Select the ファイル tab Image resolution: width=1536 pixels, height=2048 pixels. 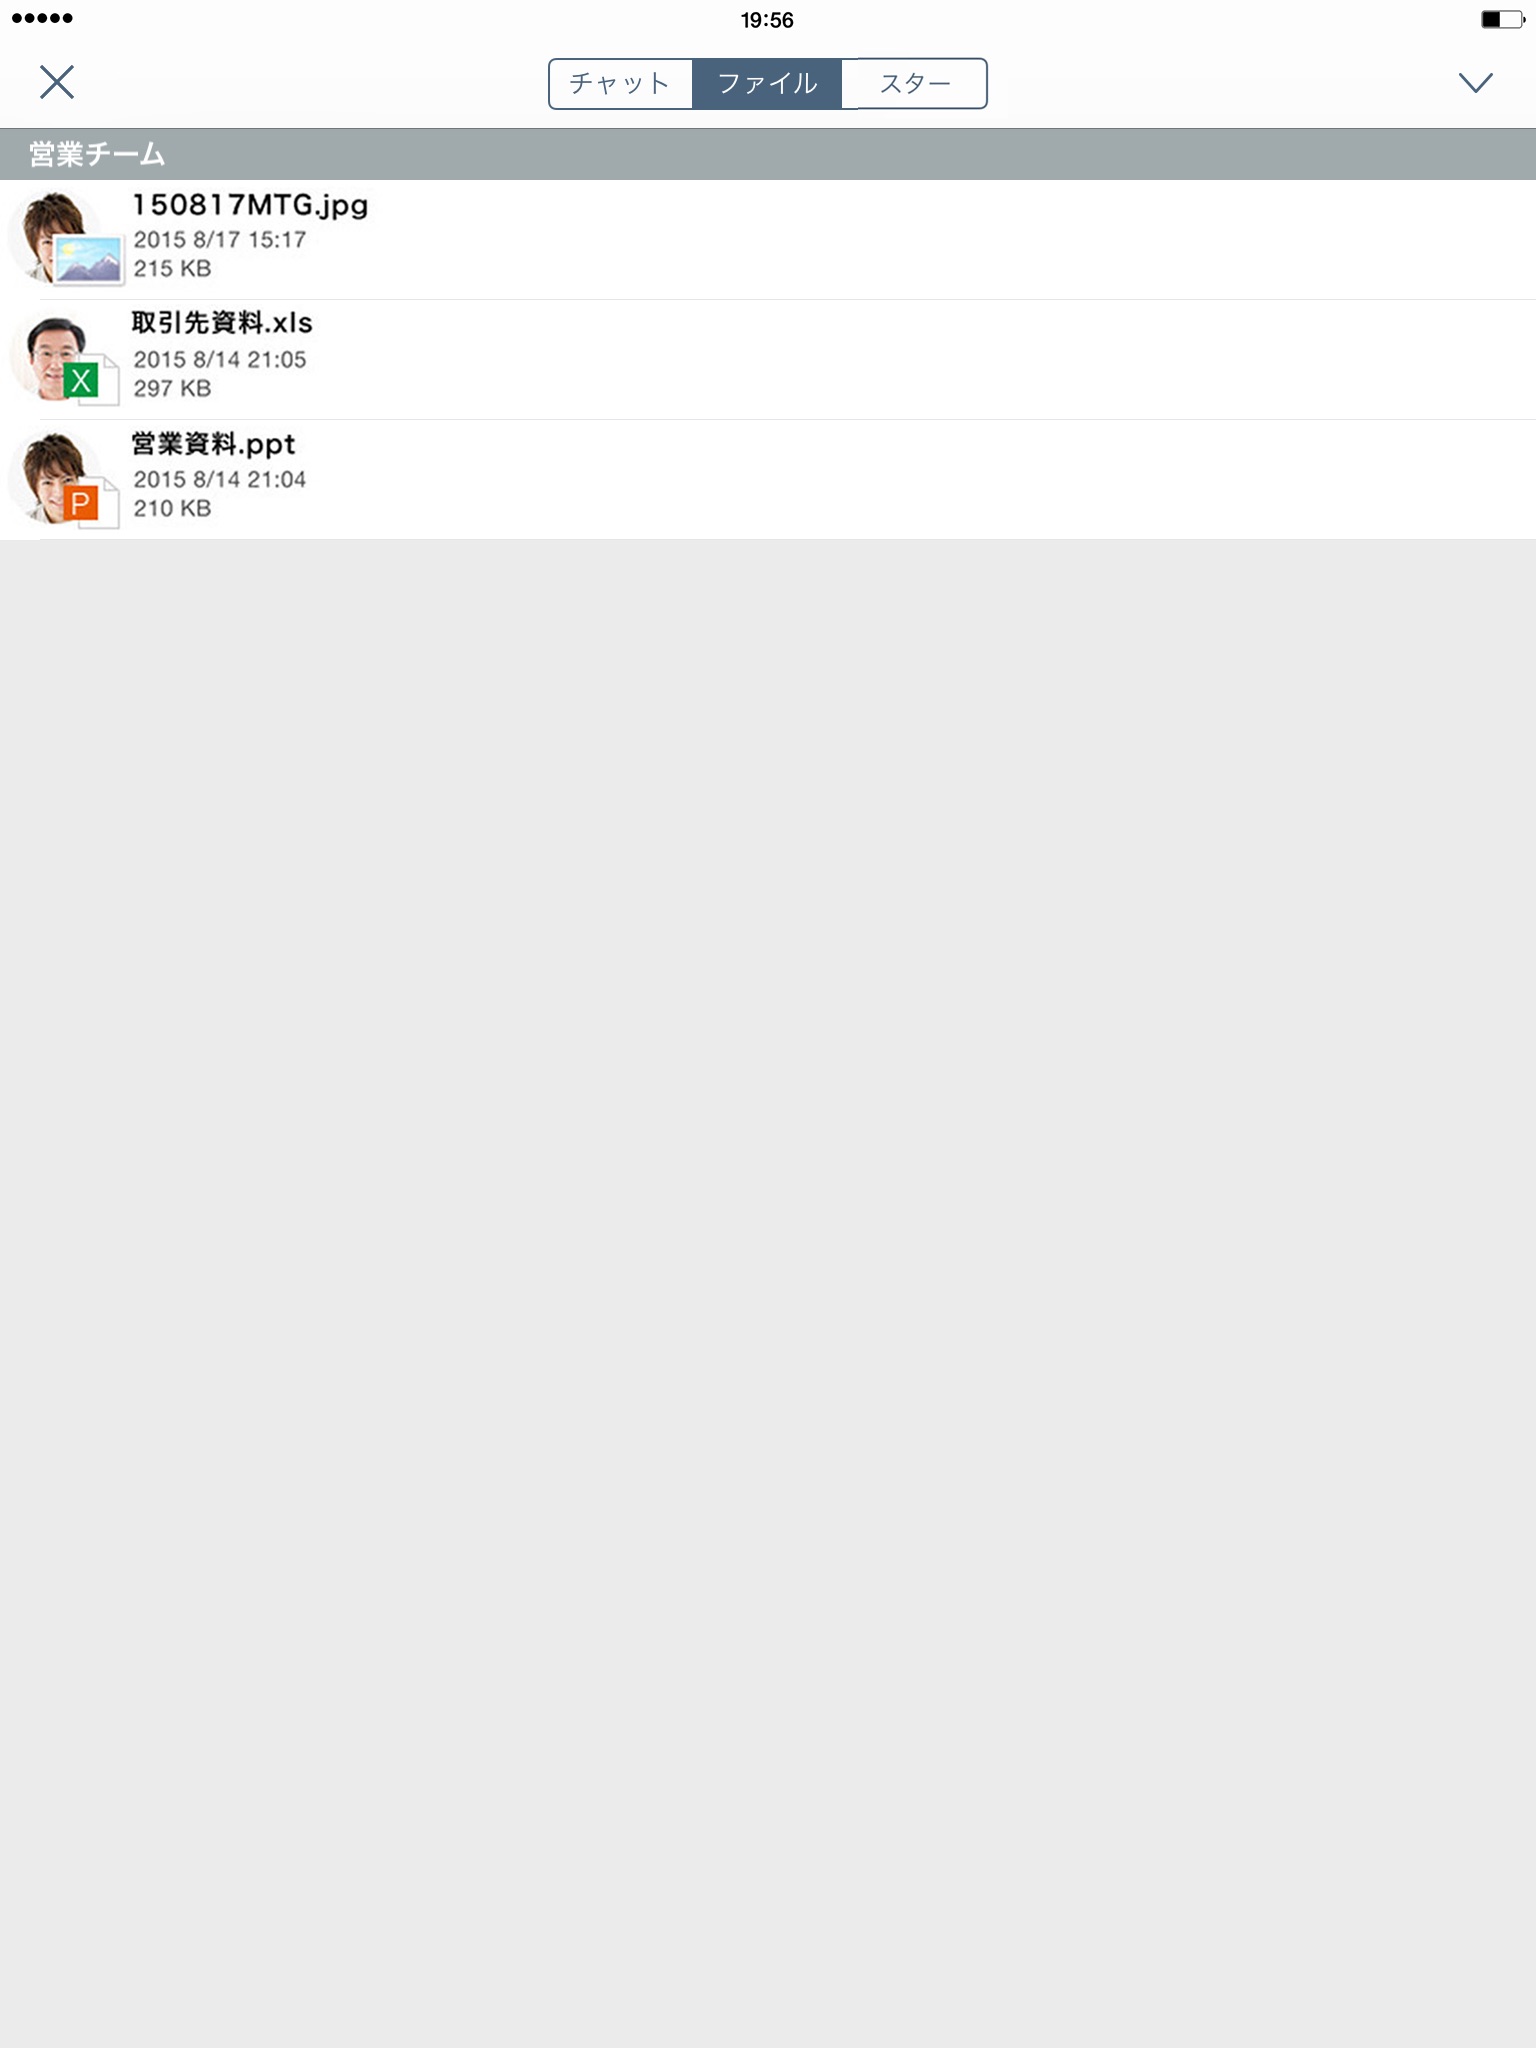(767, 83)
